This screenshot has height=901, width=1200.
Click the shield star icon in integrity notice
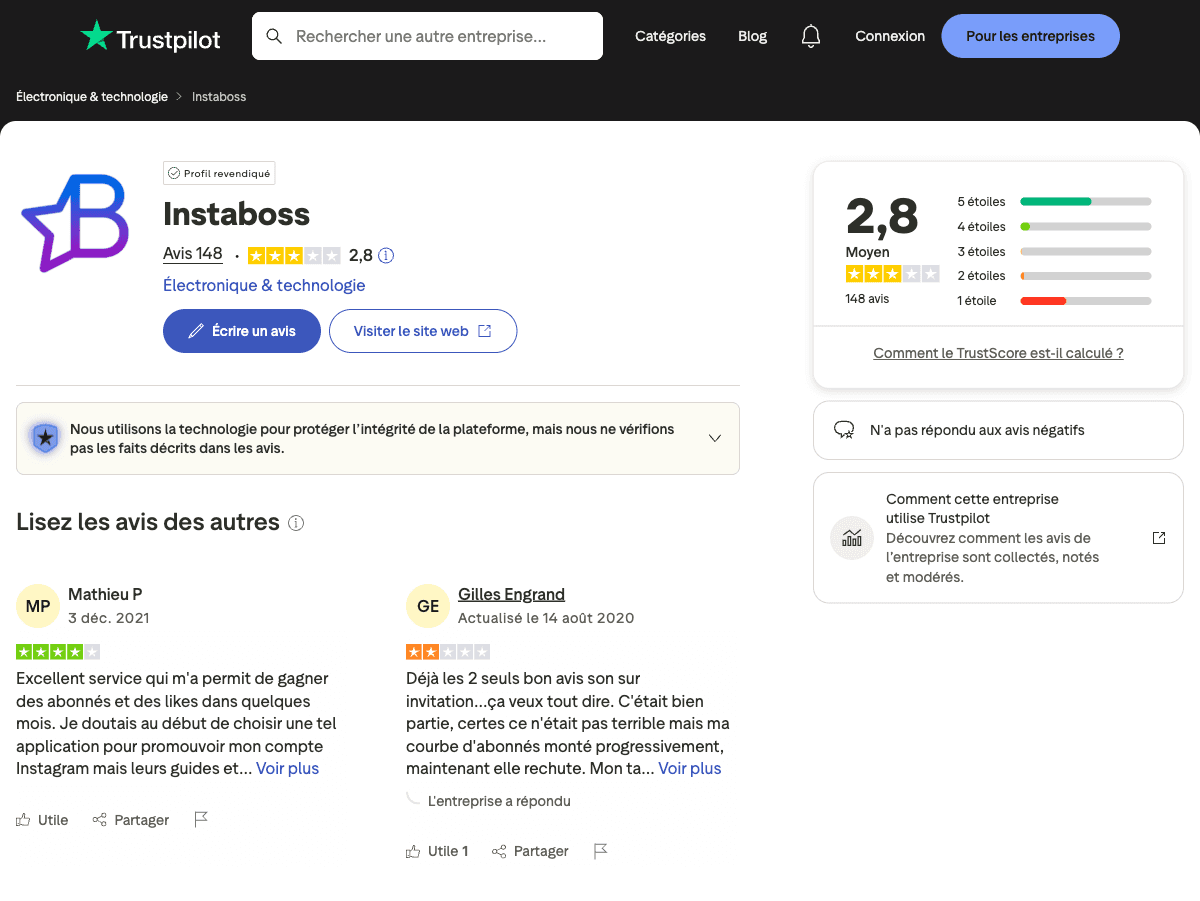[44, 438]
